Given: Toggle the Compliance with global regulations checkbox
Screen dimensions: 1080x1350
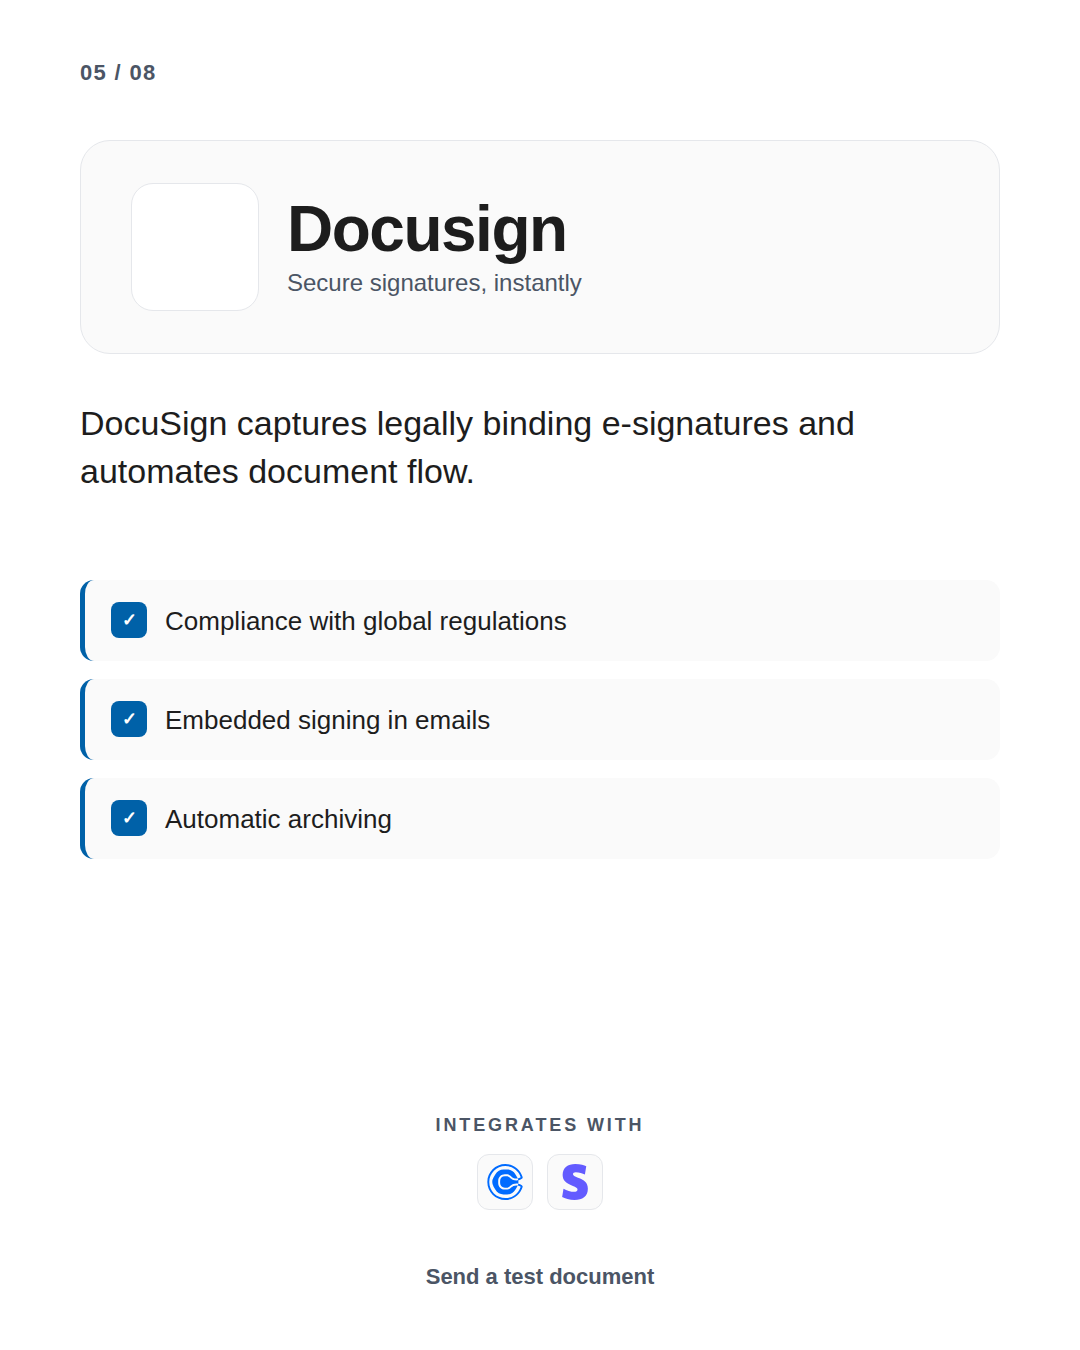Looking at the screenshot, I should [129, 620].
